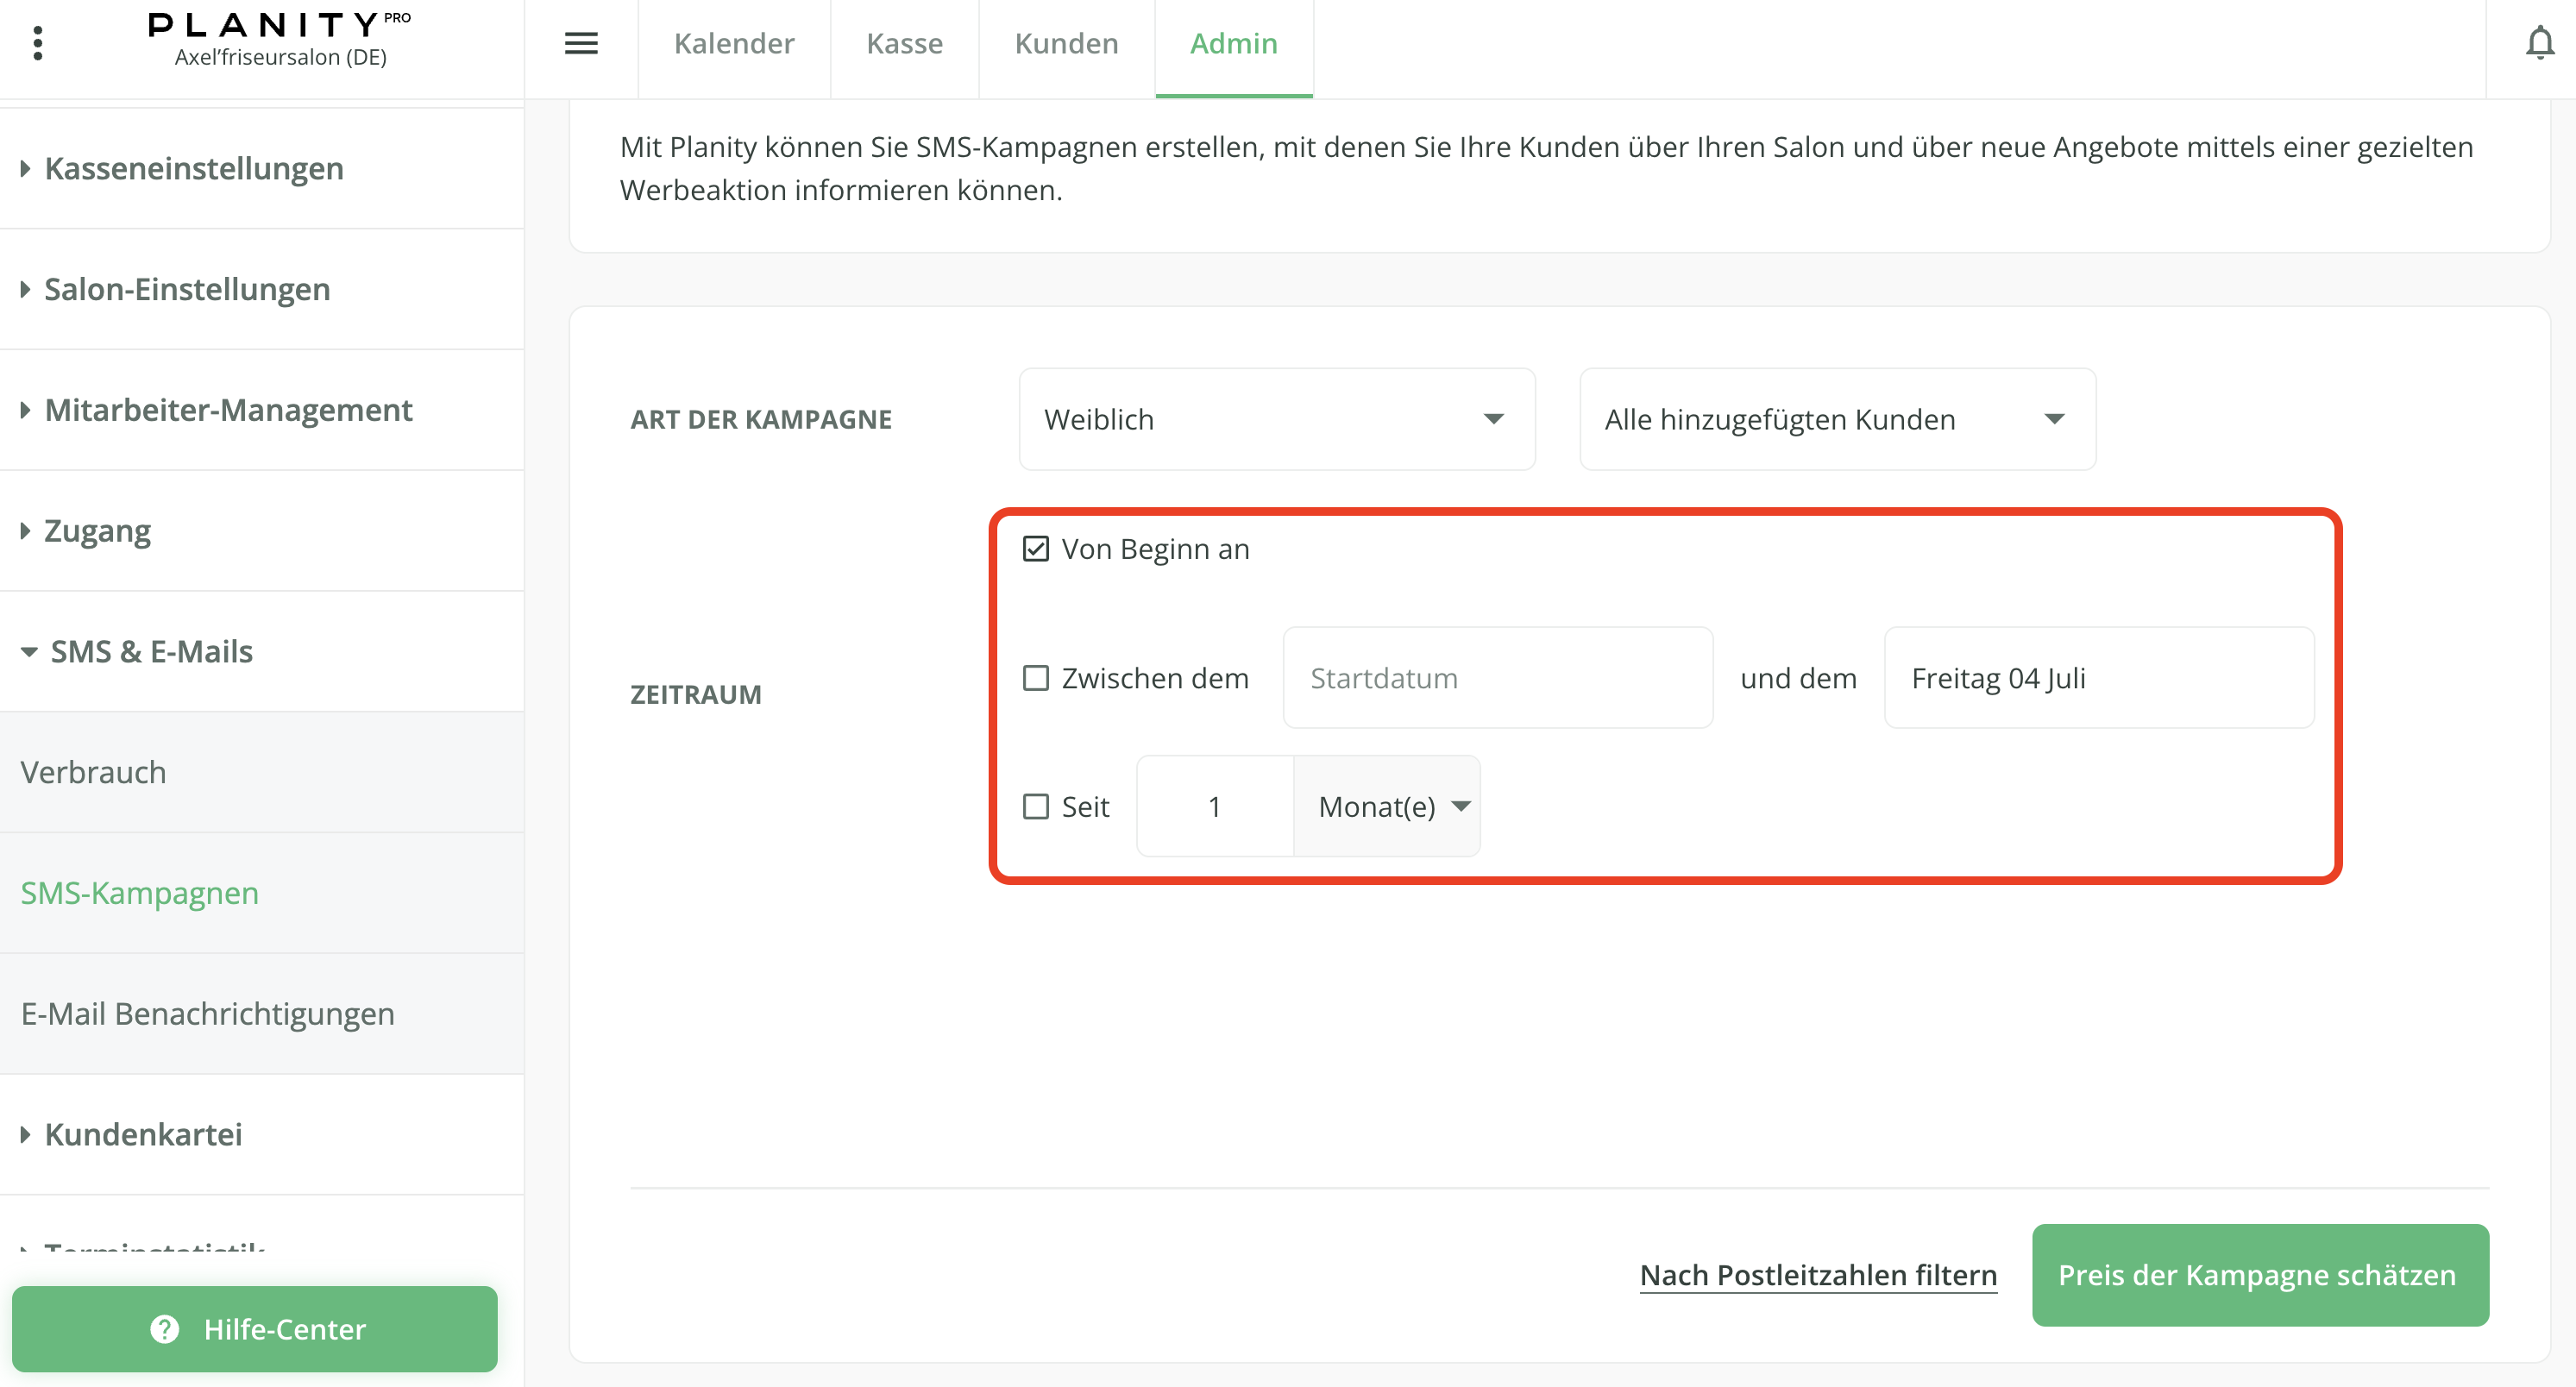Viewport: 2576px width, 1387px height.
Task: Open the Weiblich gender dropdown
Action: 1276,419
